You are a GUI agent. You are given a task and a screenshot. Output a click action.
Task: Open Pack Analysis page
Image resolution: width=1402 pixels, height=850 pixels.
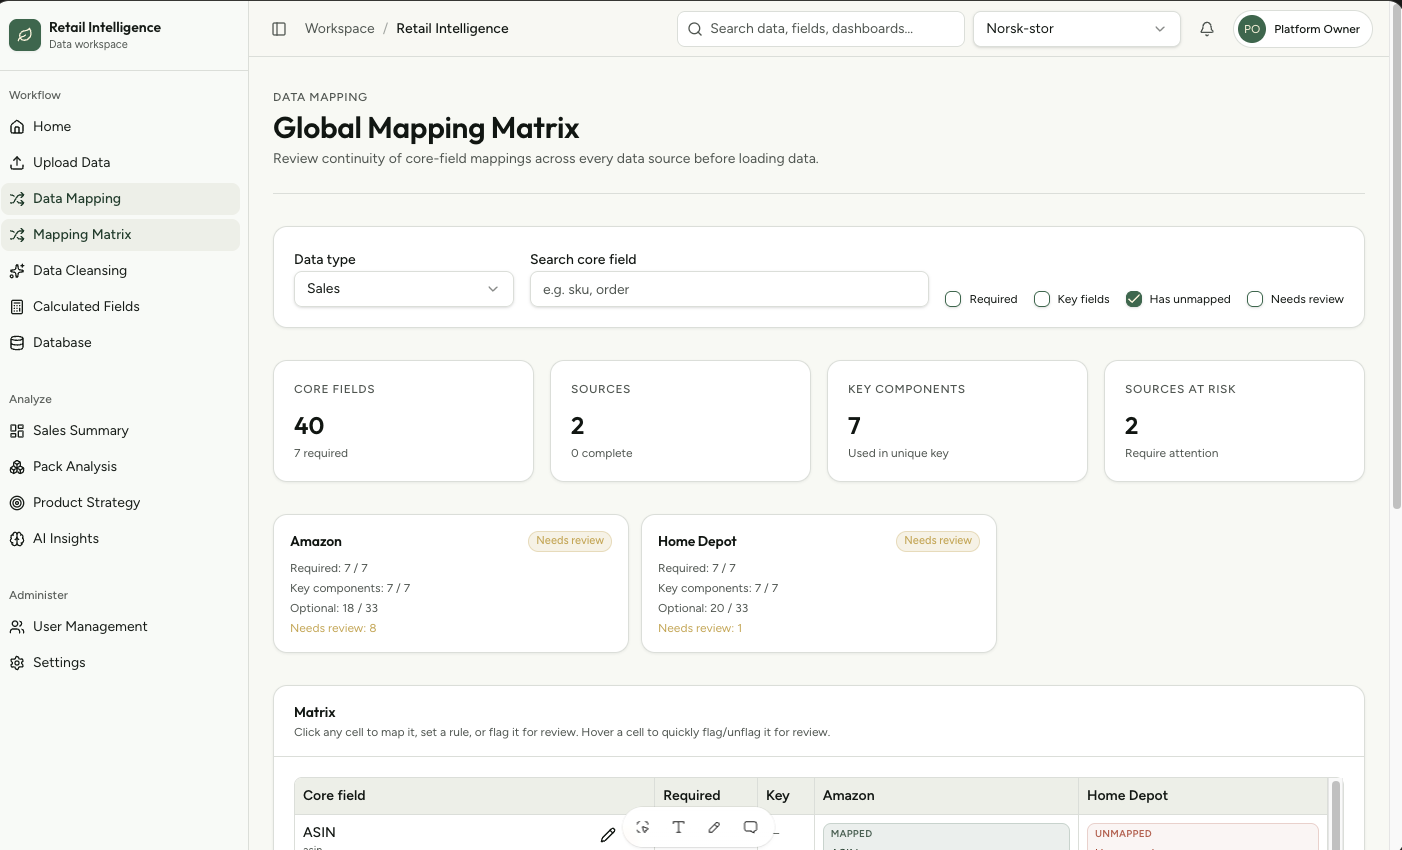120,467
